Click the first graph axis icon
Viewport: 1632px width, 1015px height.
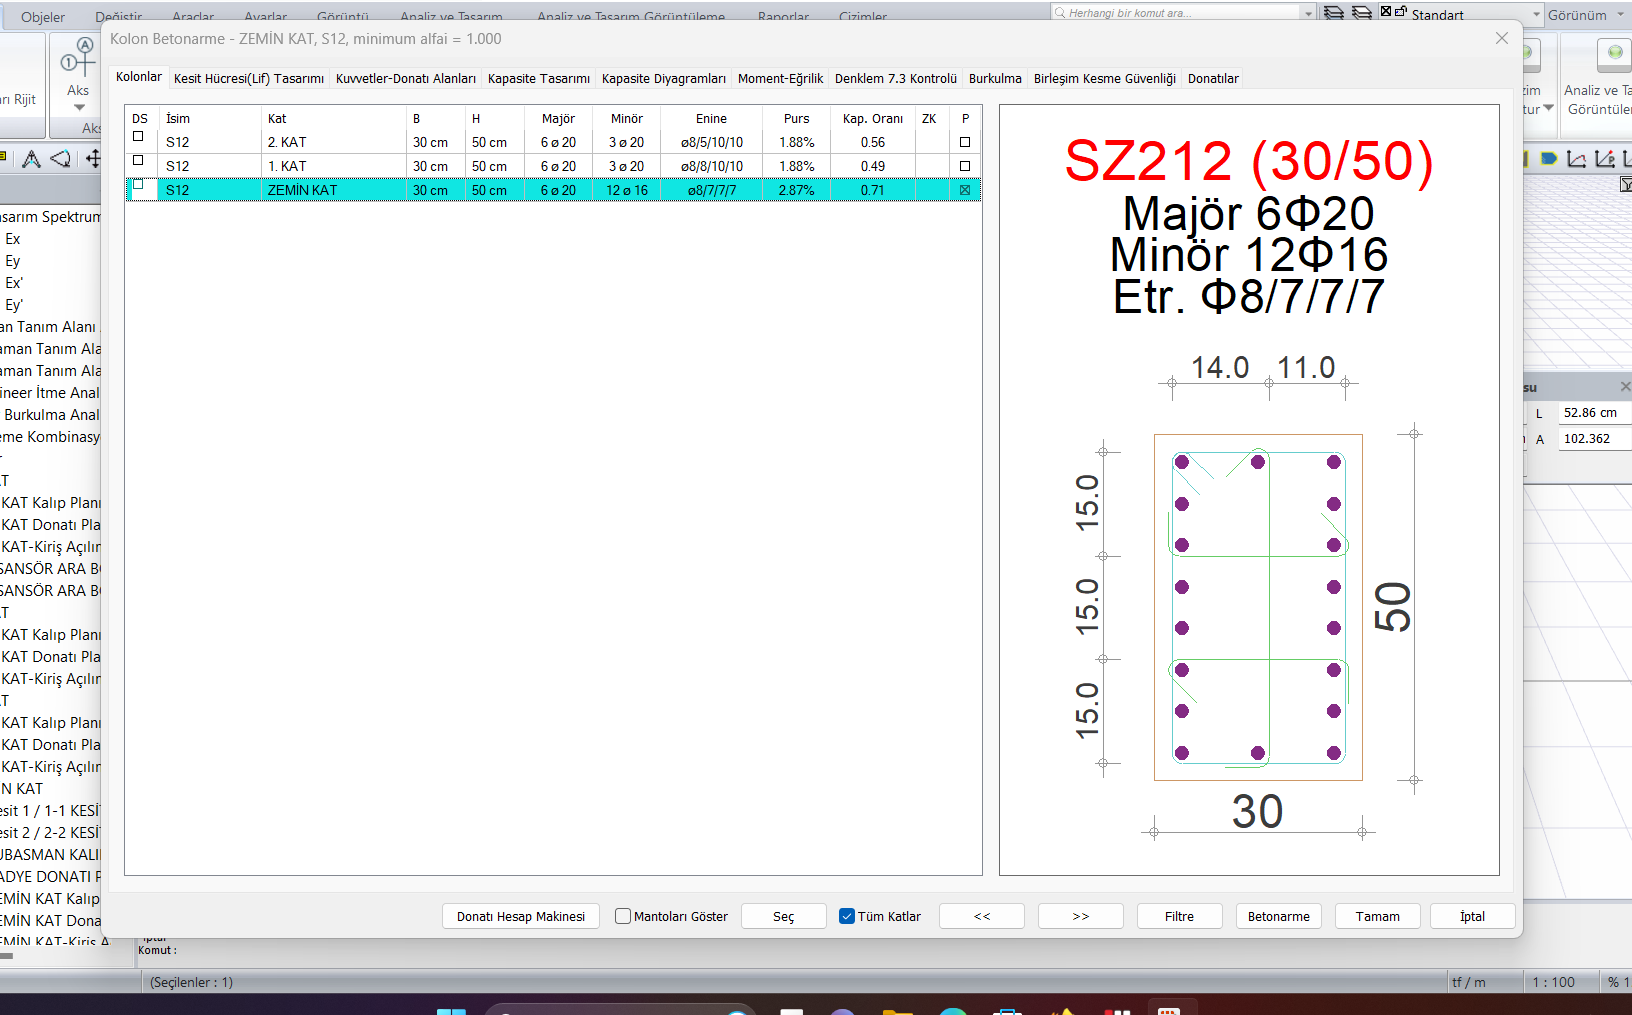pyautogui.click(x=1577, y=159)
